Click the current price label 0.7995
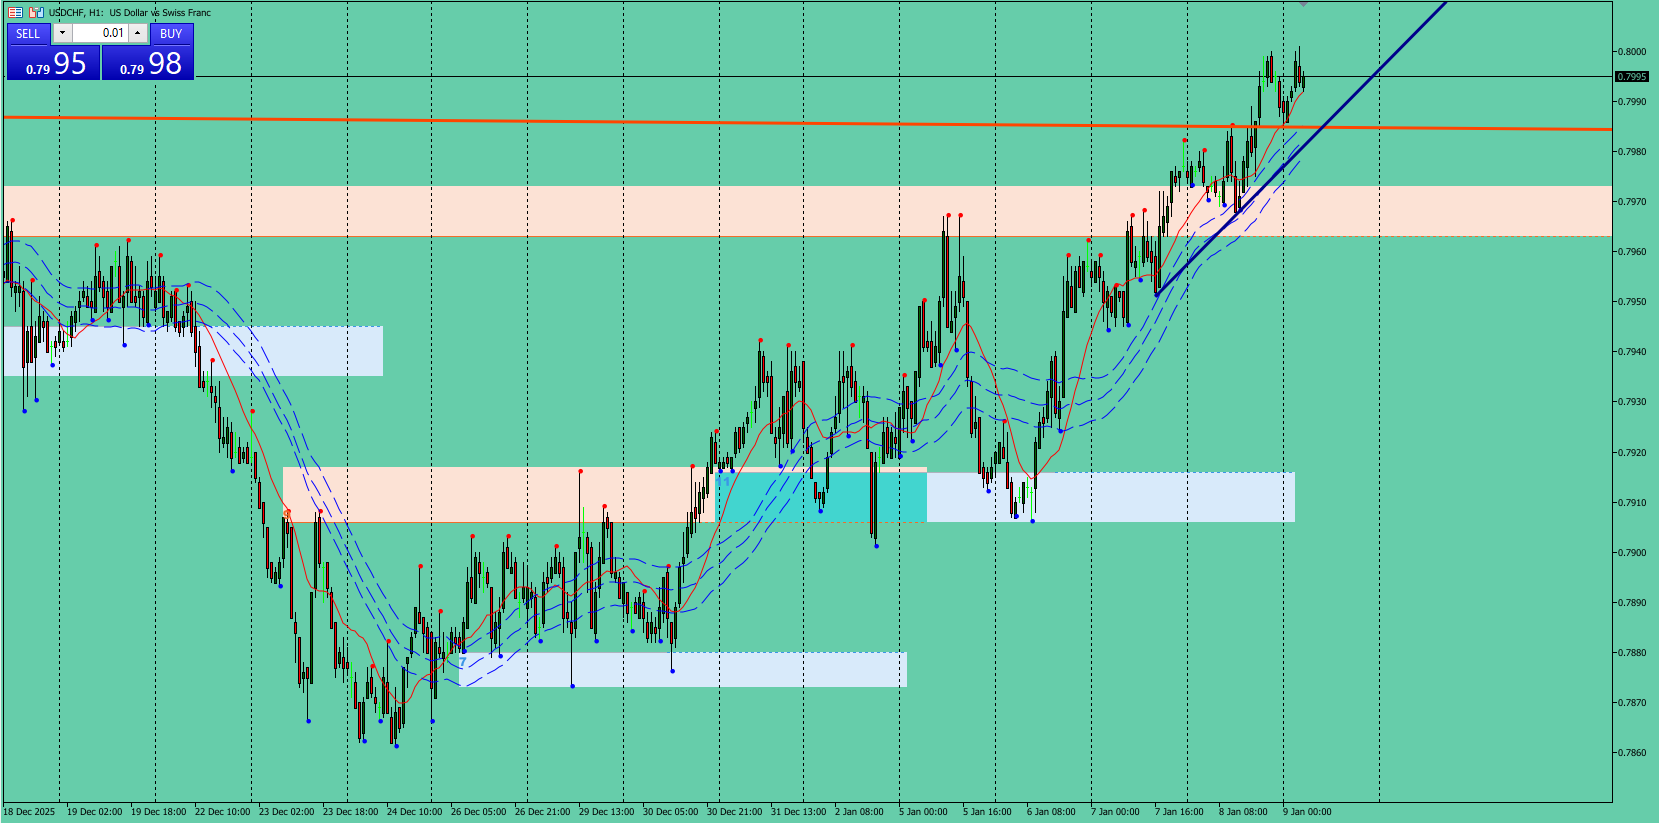 click(x=1632, y=77)
